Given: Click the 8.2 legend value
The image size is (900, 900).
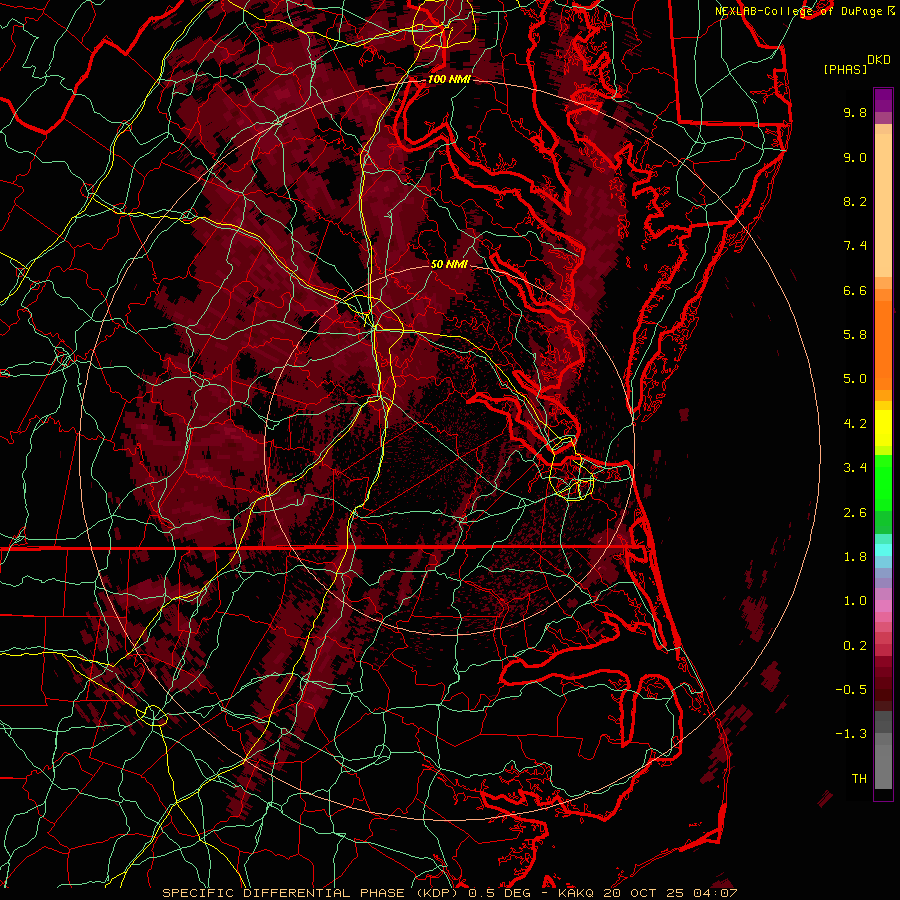Looking at the screenshot, I should coord(855,201).
